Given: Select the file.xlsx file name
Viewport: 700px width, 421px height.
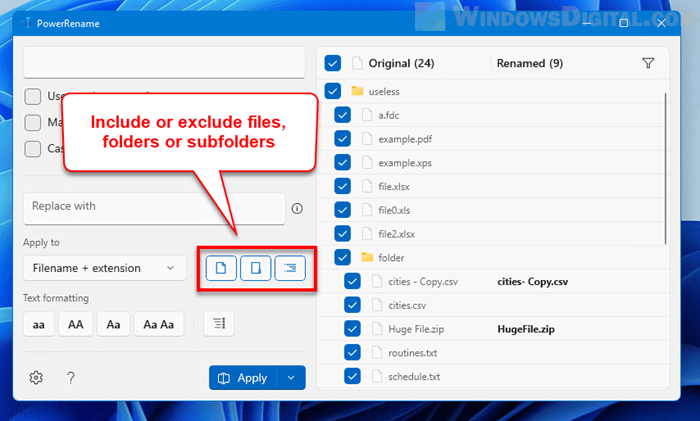Looking at the screenshot, I should (394, 187).
